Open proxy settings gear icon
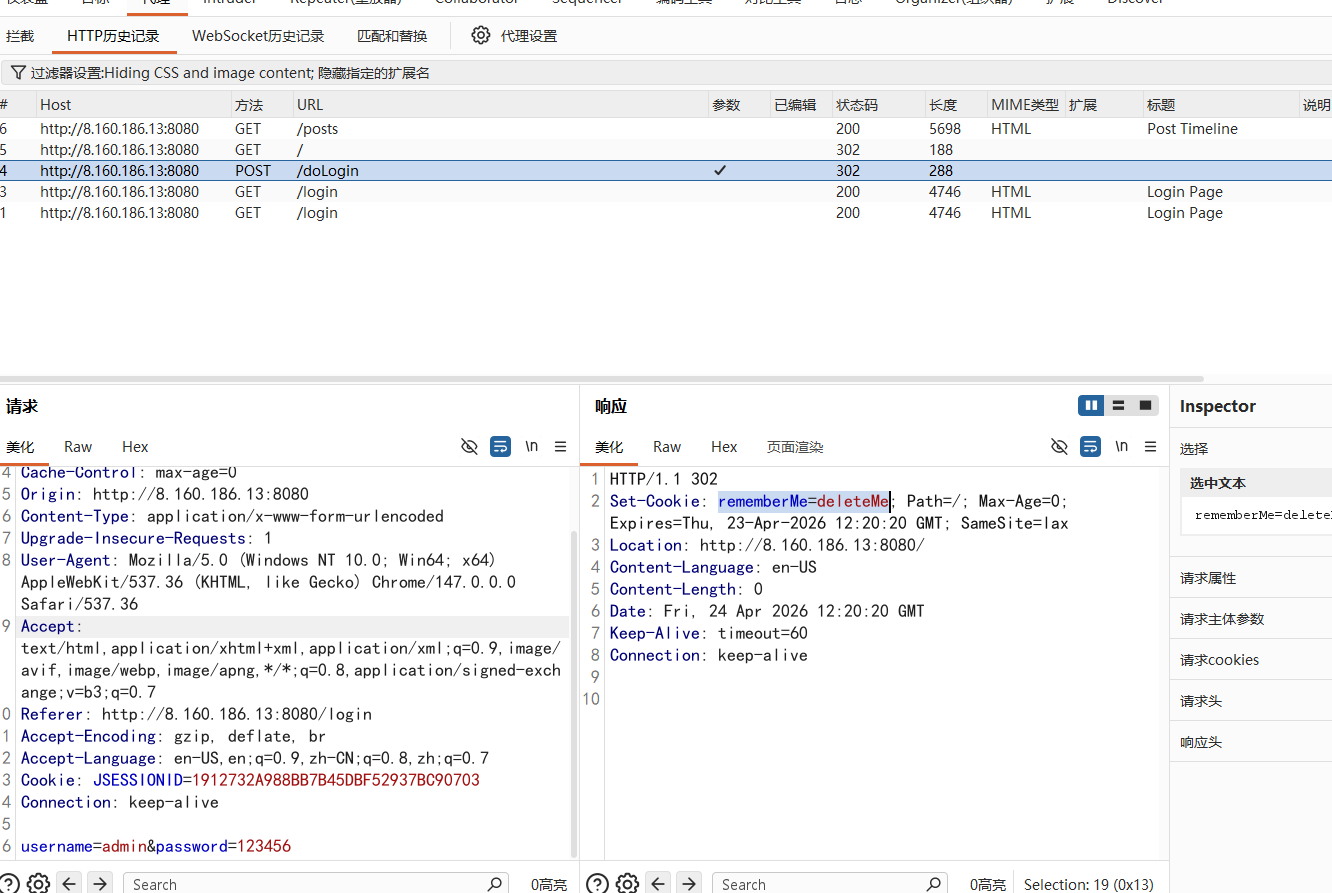Screen dimensions: 1332x893 tap(481, 35)
